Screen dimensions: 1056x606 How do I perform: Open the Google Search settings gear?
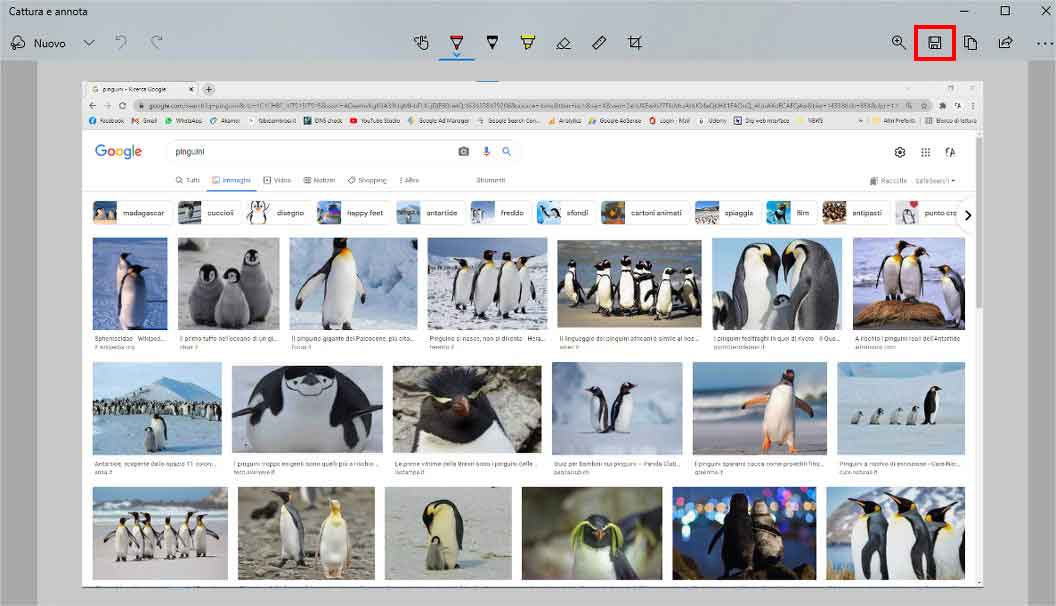[900, 152]
